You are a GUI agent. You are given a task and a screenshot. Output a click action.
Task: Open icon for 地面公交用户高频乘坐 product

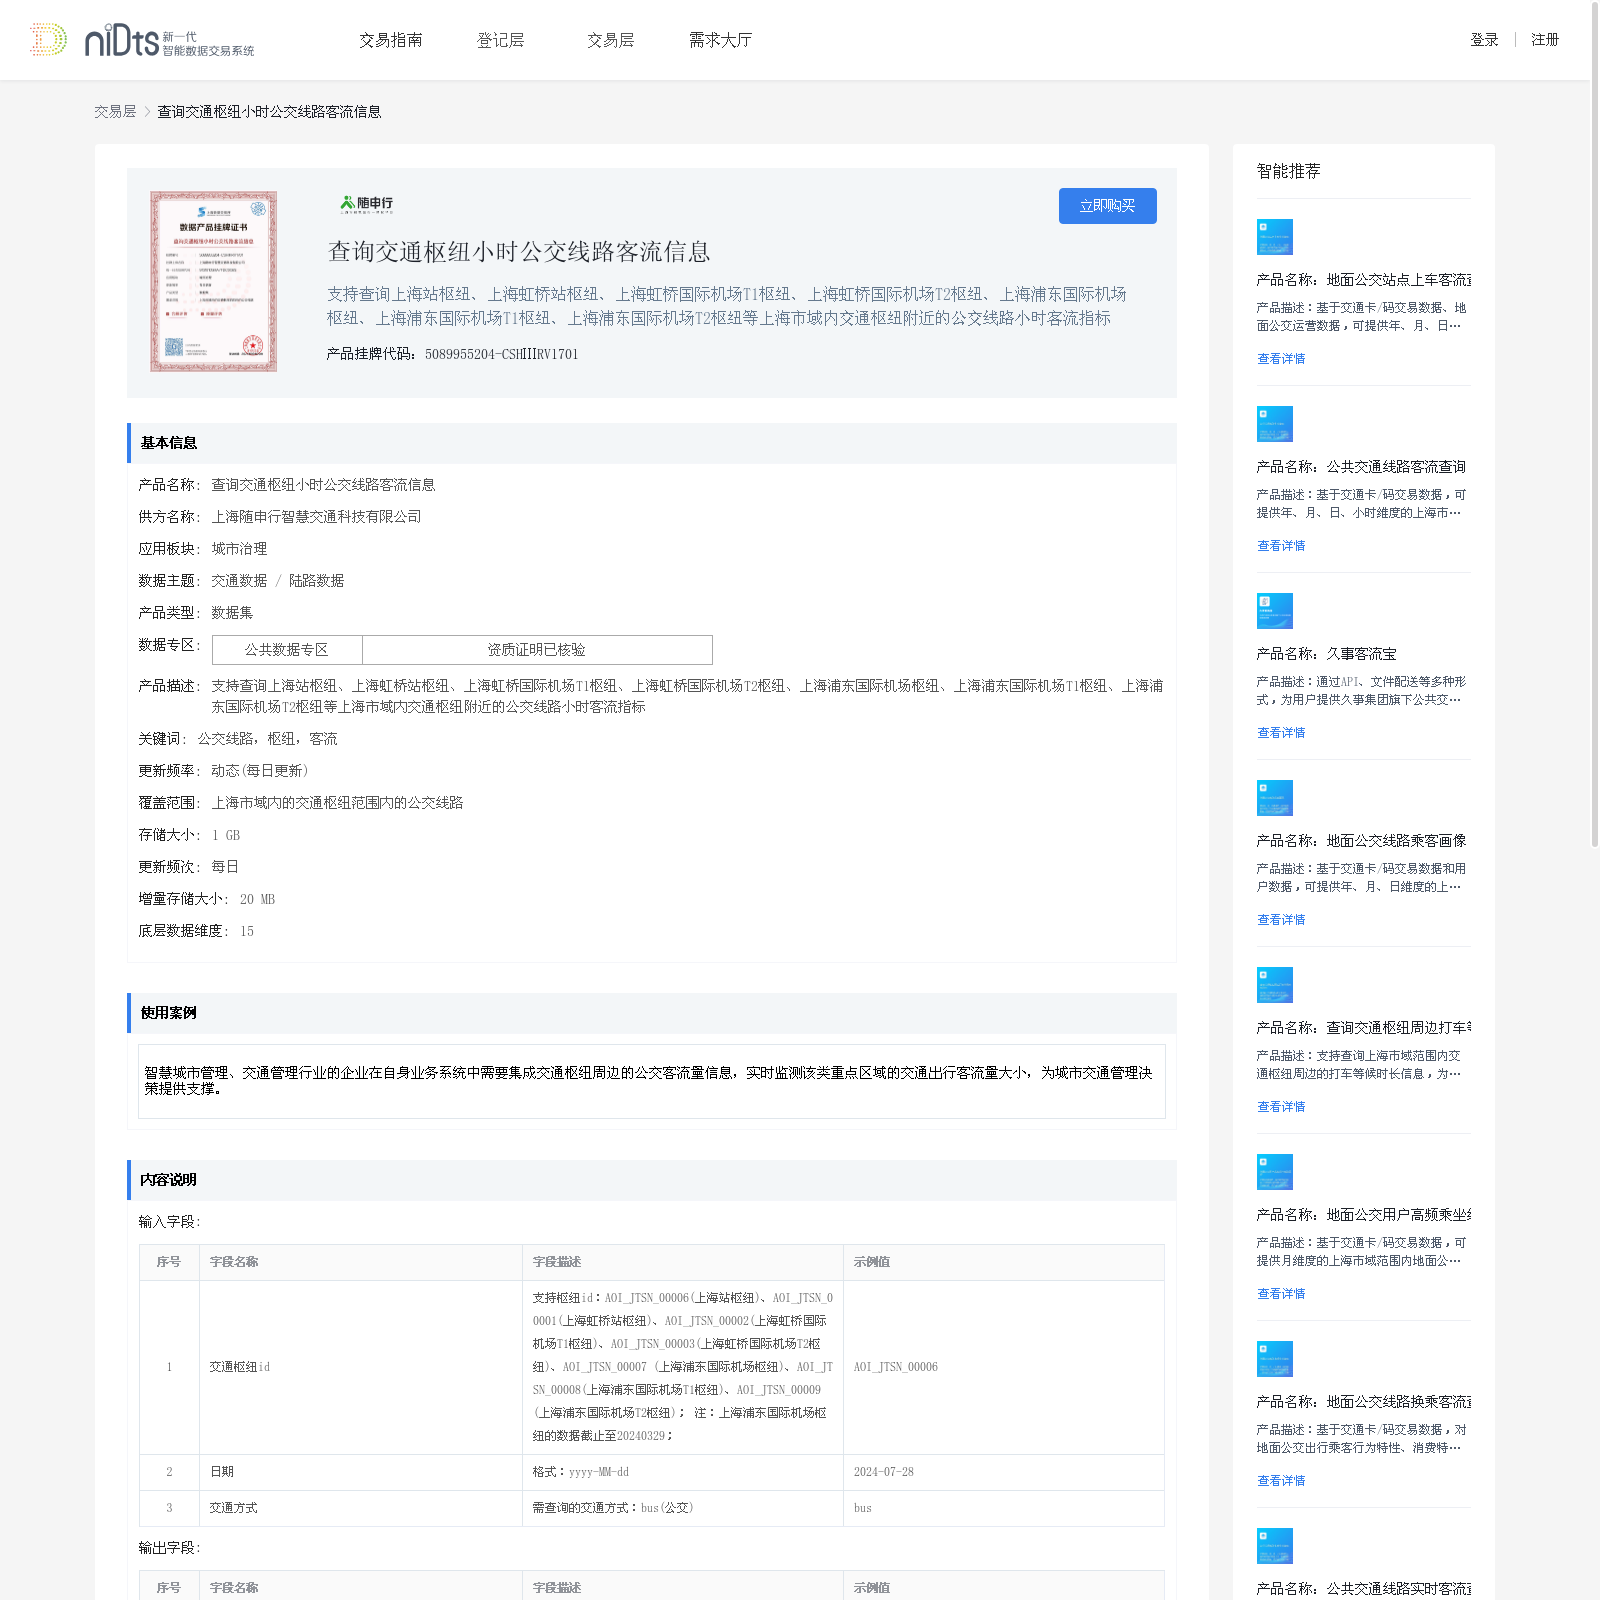(1275, 1172)
